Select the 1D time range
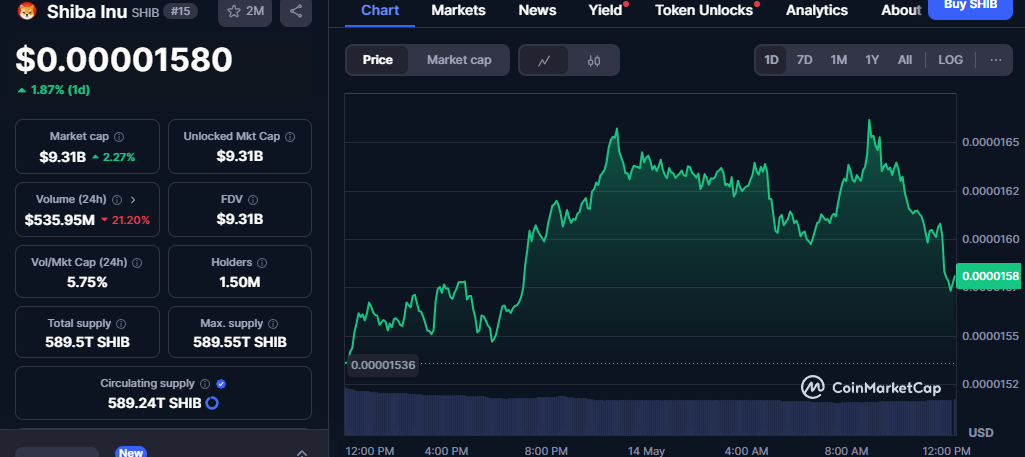This screenshot has height=457, width=1025. click(771, 60)
